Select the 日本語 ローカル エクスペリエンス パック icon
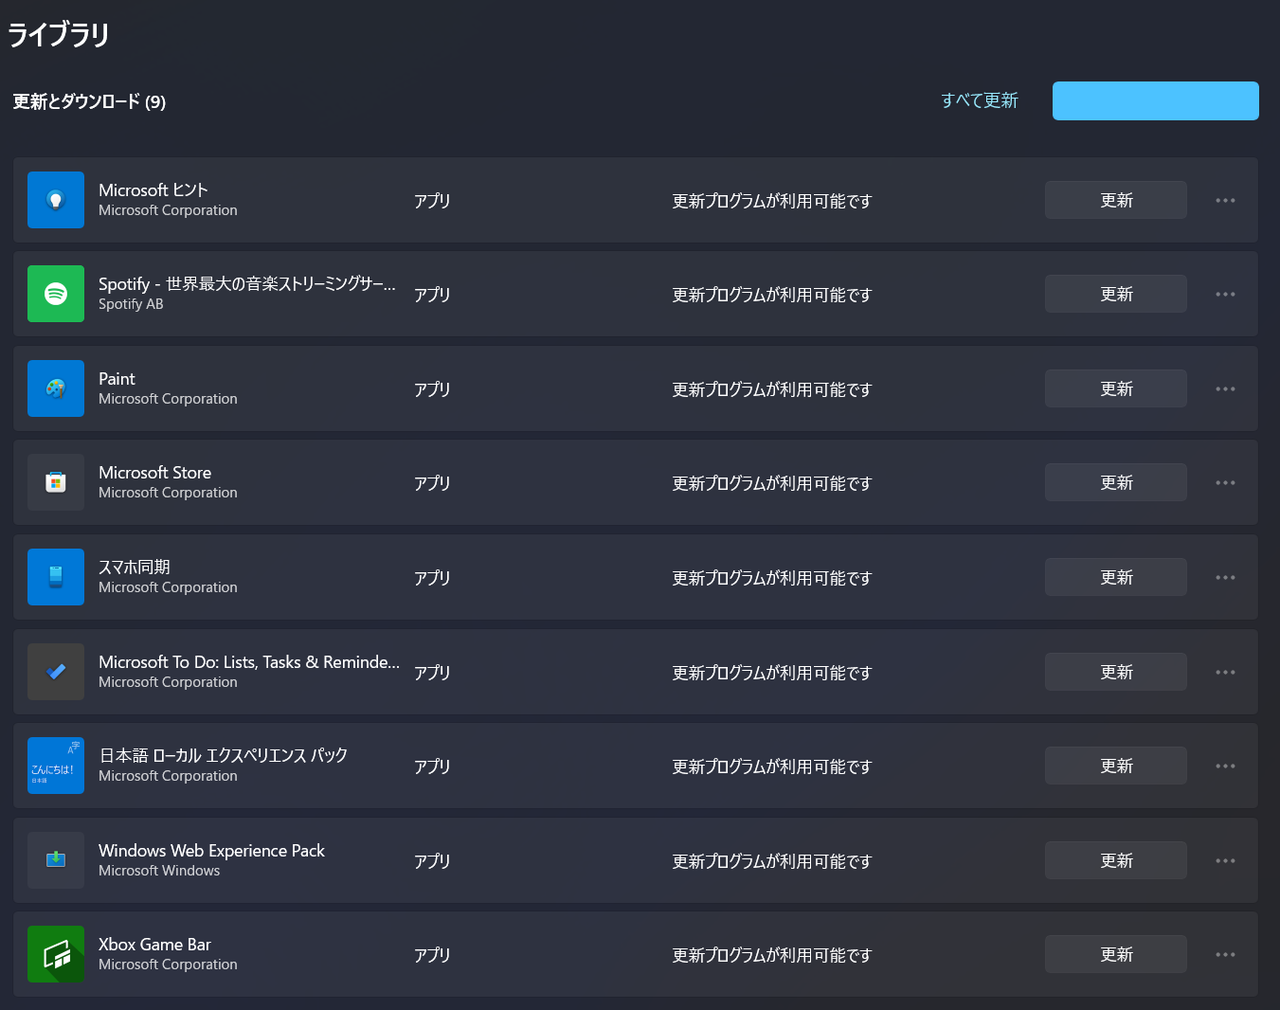 coord(56,766)
